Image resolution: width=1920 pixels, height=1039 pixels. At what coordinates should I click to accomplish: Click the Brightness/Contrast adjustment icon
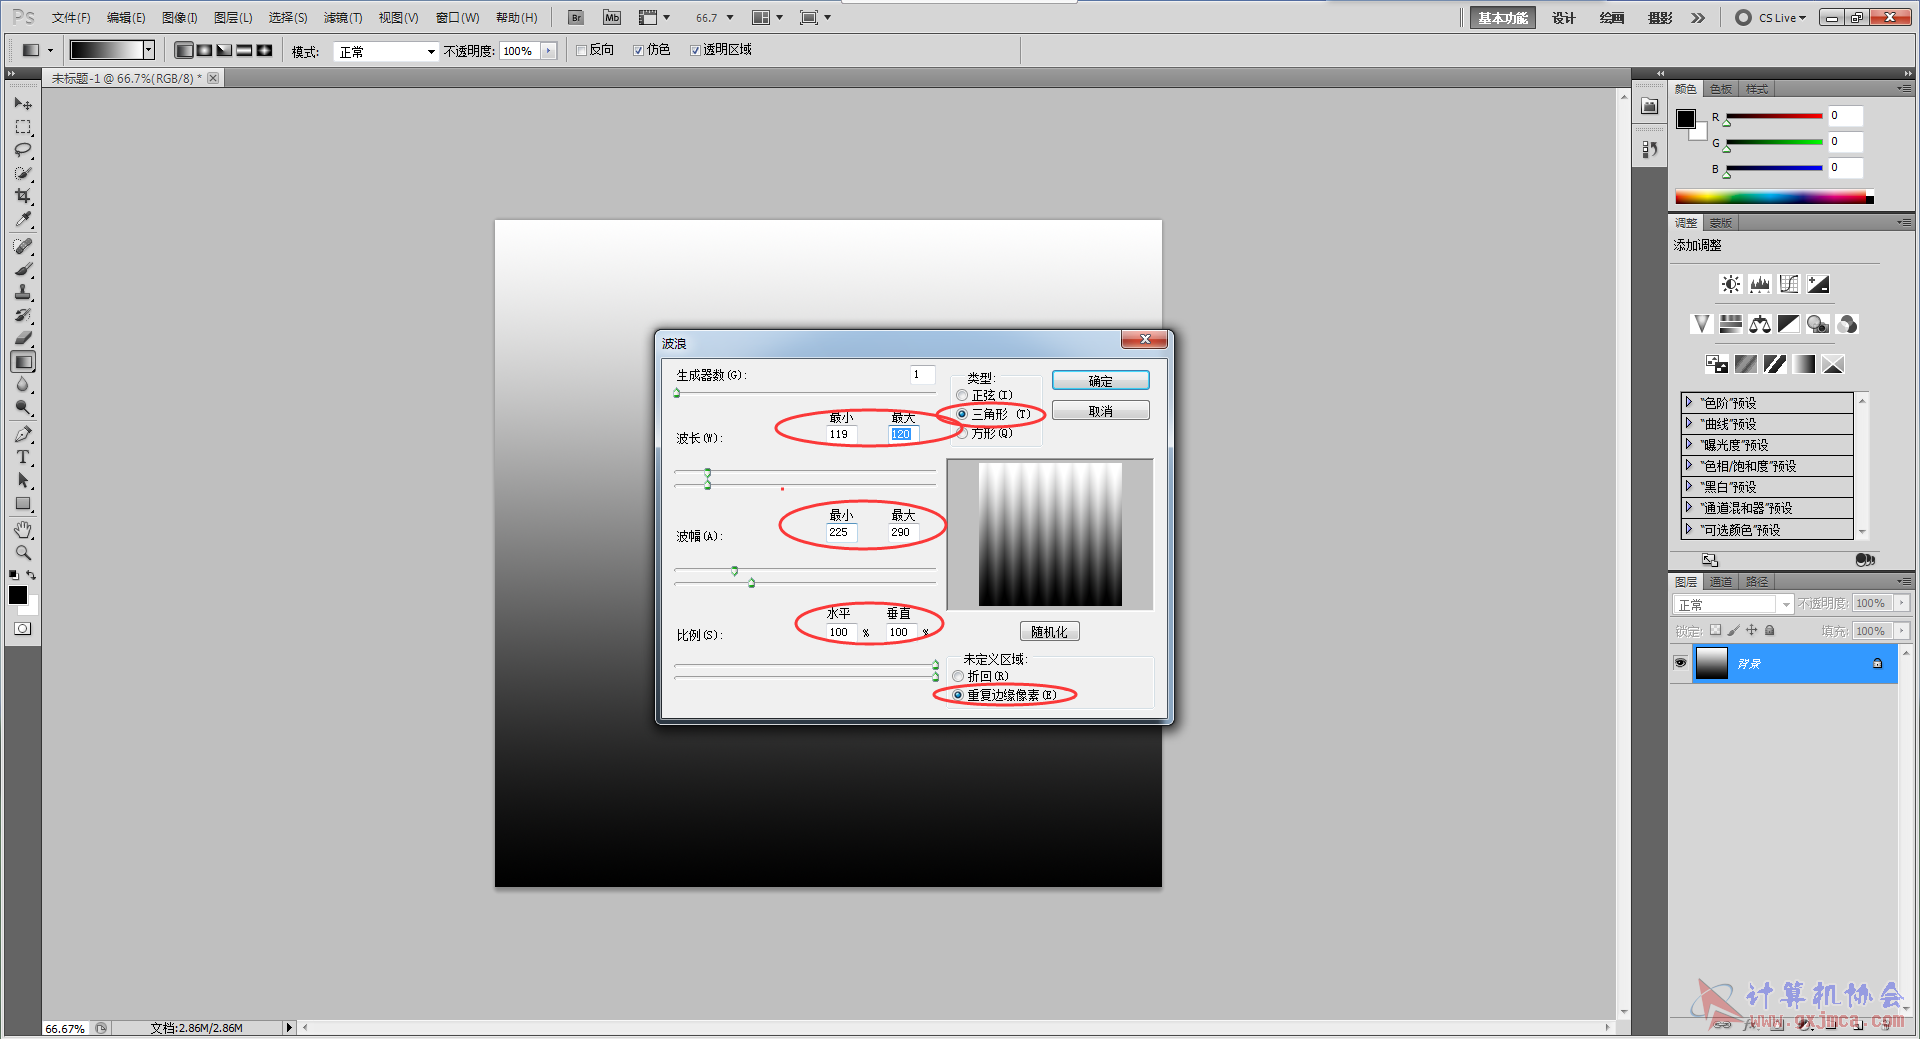click(1730, 284)
